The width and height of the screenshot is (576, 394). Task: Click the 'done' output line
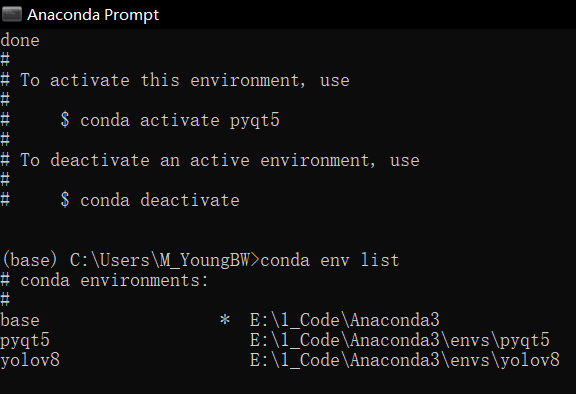[20, 40]
